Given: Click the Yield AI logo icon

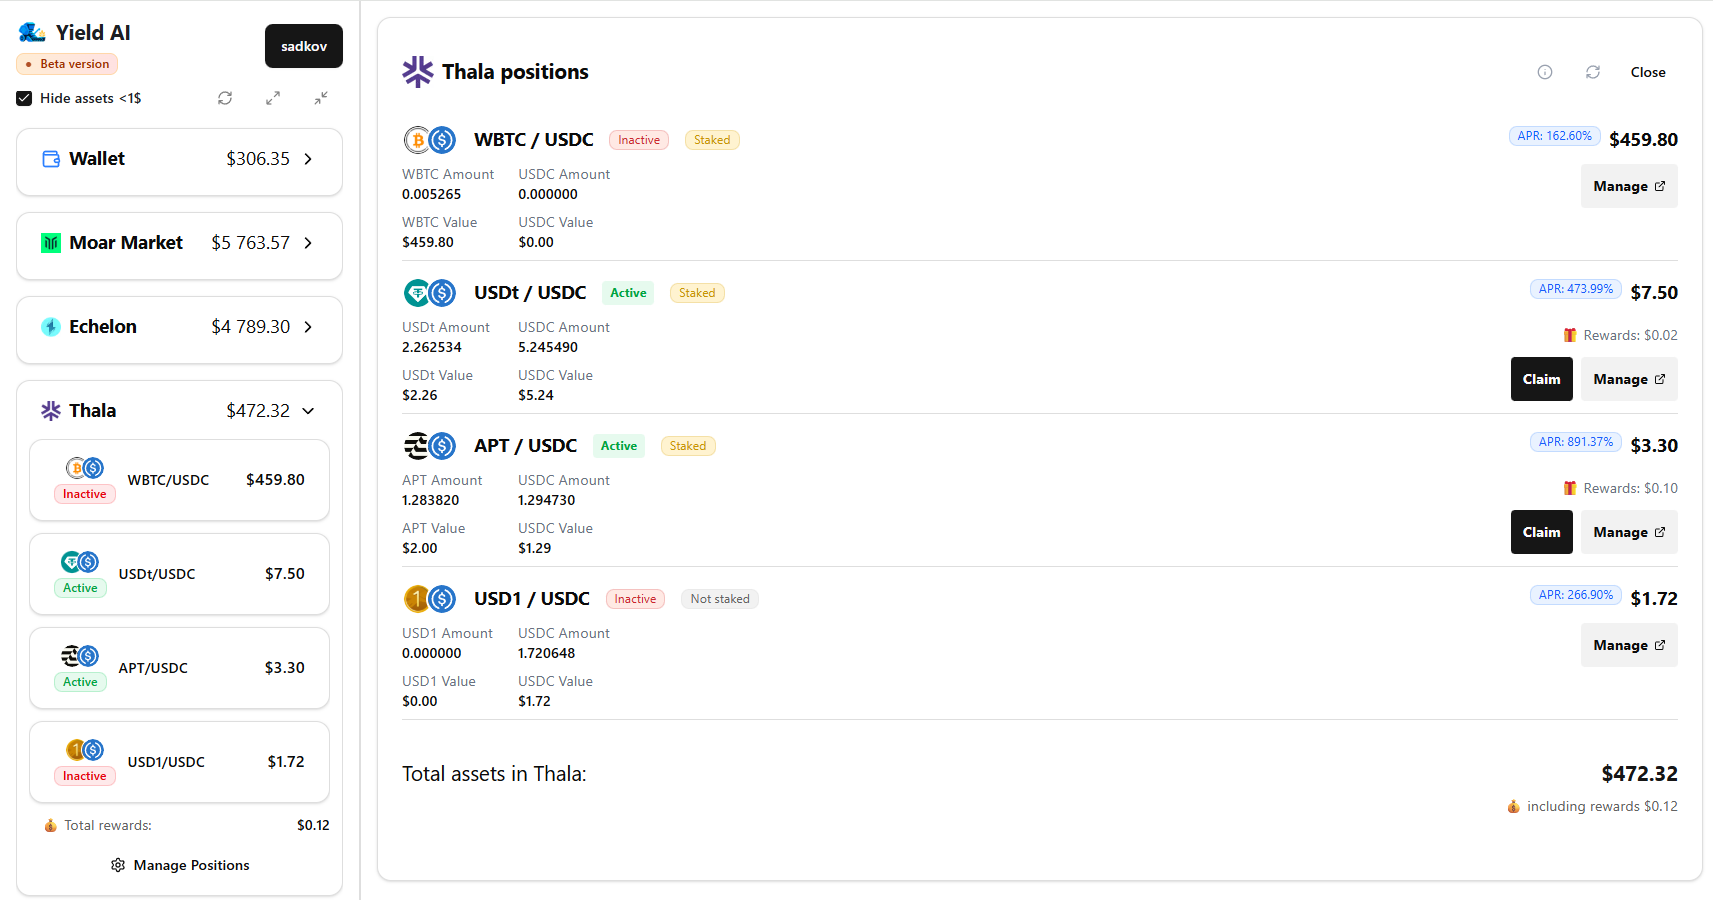Looking at the screenshot, I should coord(32,33).
